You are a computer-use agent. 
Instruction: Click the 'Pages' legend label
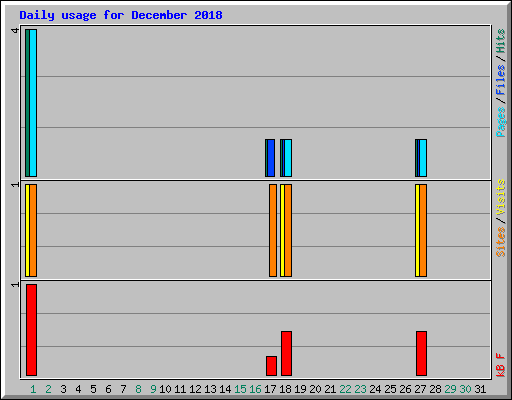pyautogui.click(x=501, y=122)
